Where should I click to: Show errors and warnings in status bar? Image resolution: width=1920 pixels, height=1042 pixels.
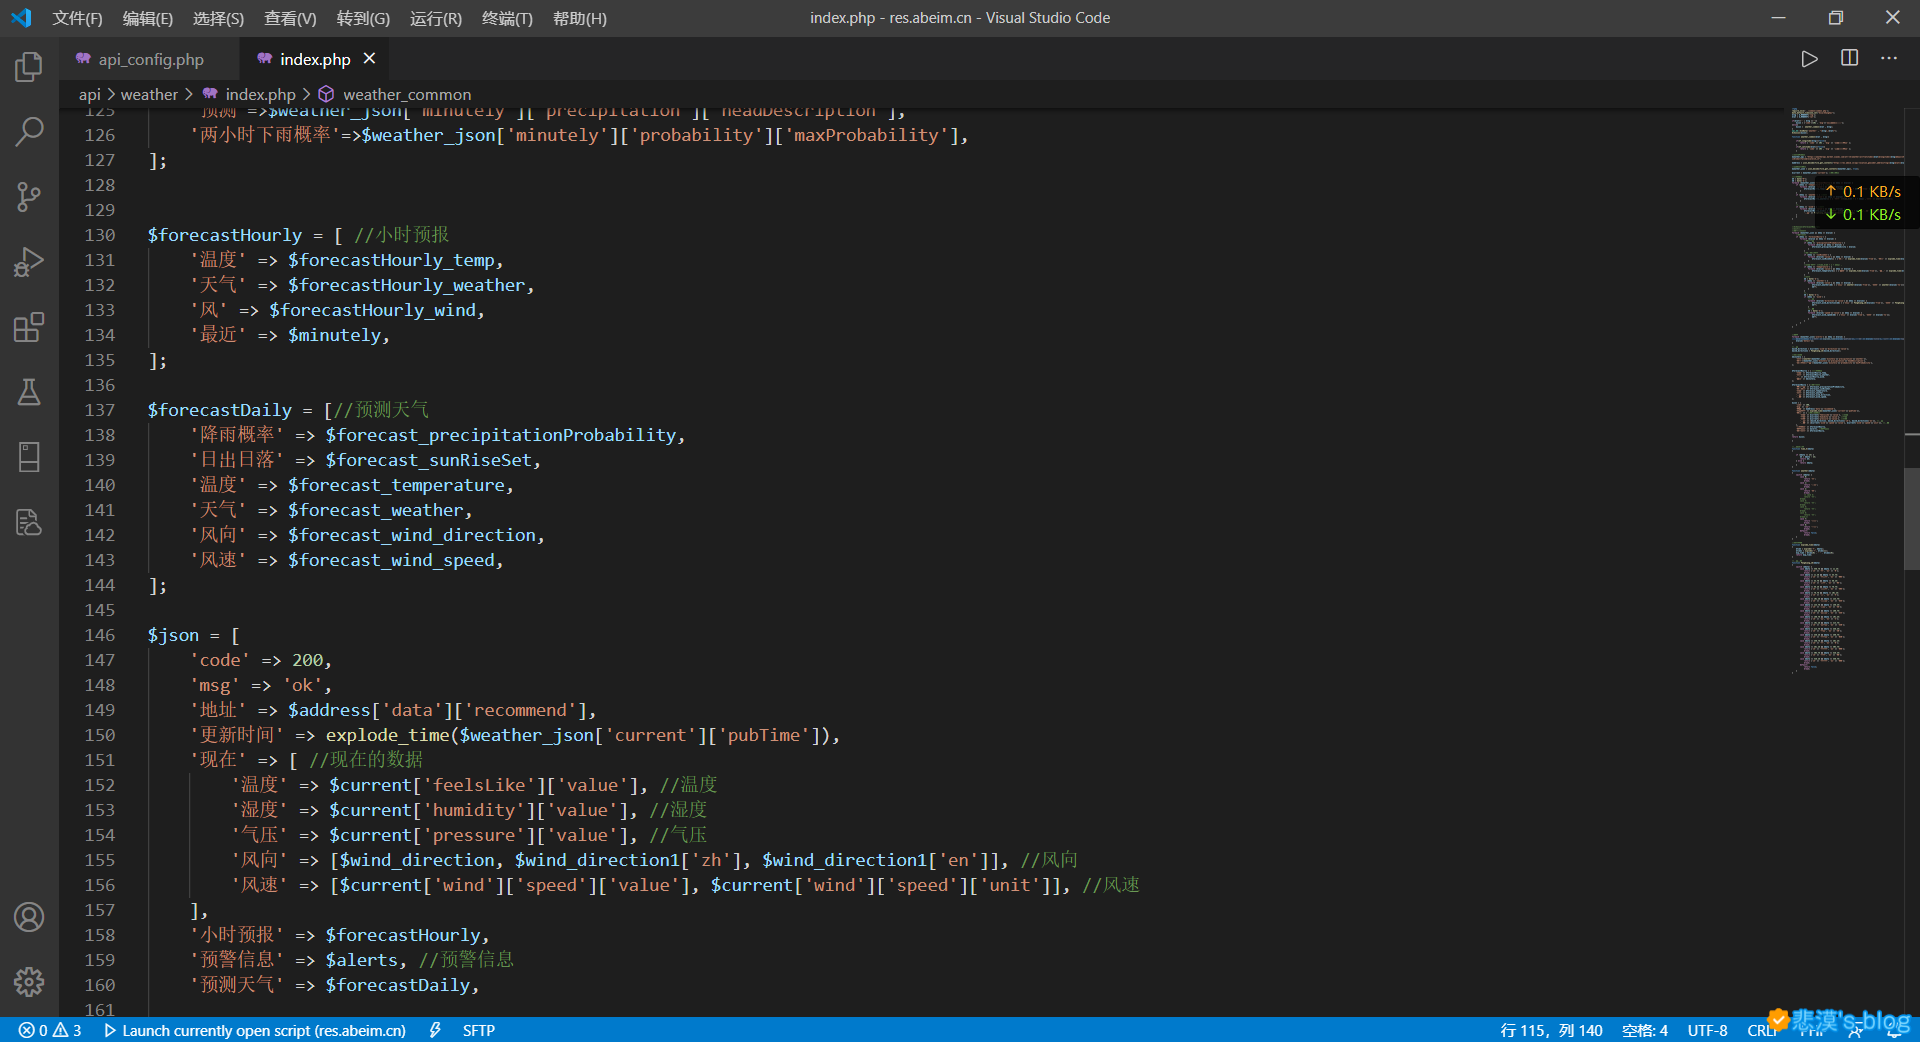point(50,1030)
